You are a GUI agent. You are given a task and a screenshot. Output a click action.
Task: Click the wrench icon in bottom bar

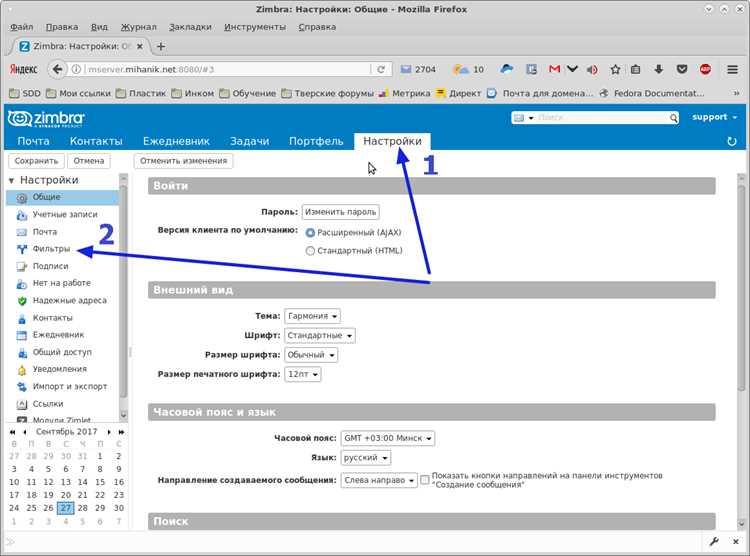714,542
